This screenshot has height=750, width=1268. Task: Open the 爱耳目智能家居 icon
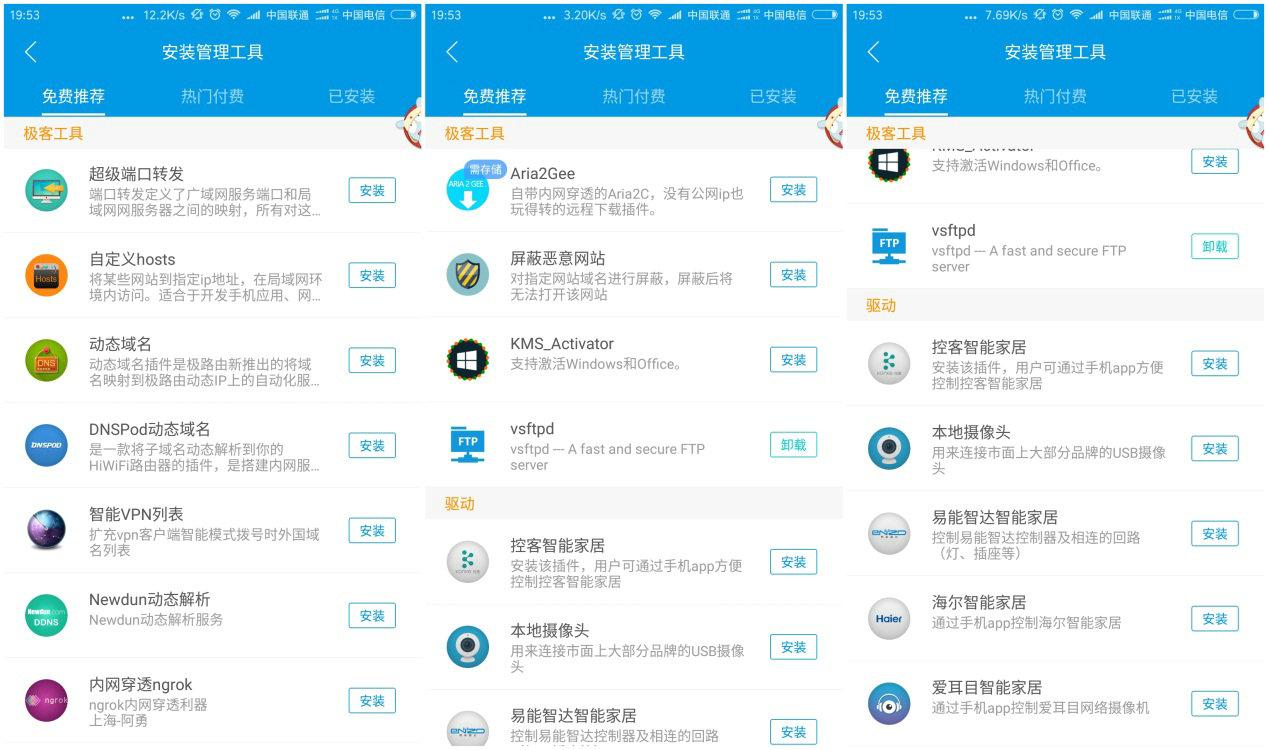point(889,704)
